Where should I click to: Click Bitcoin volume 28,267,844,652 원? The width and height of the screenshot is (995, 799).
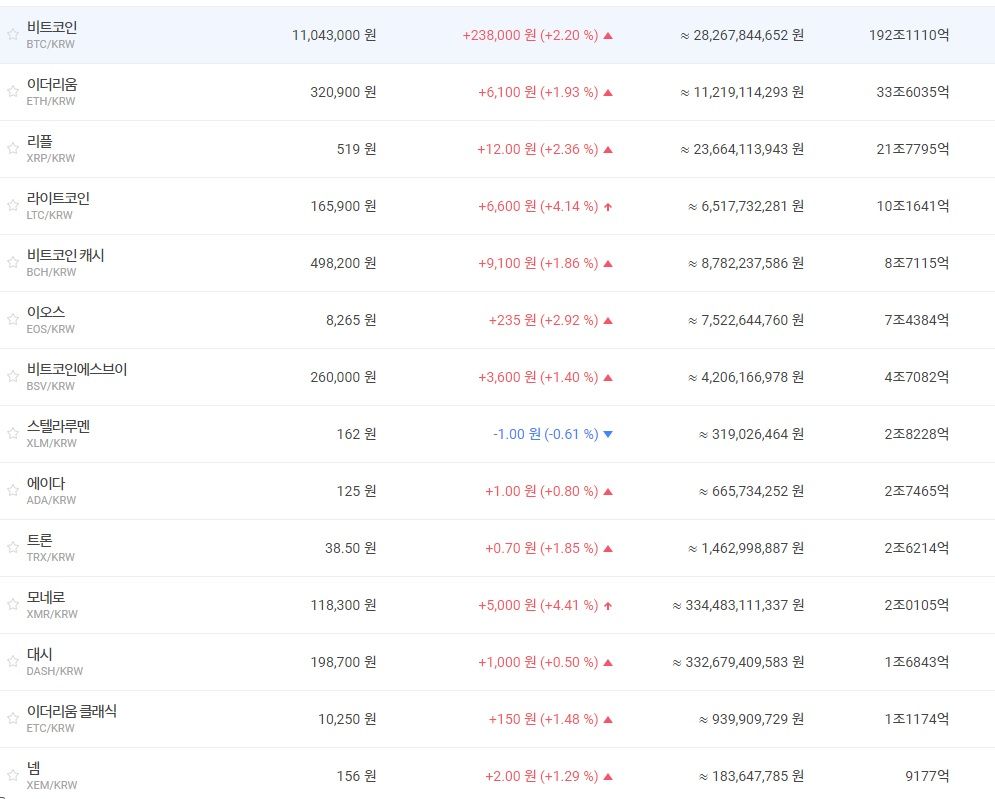tap(742, 36)
